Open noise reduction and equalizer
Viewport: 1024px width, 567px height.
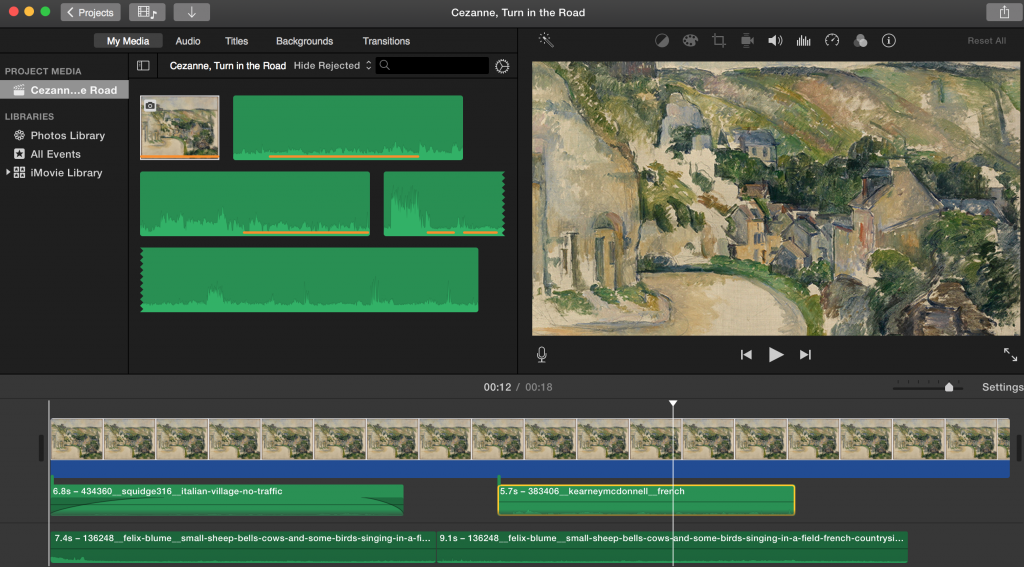803,40
